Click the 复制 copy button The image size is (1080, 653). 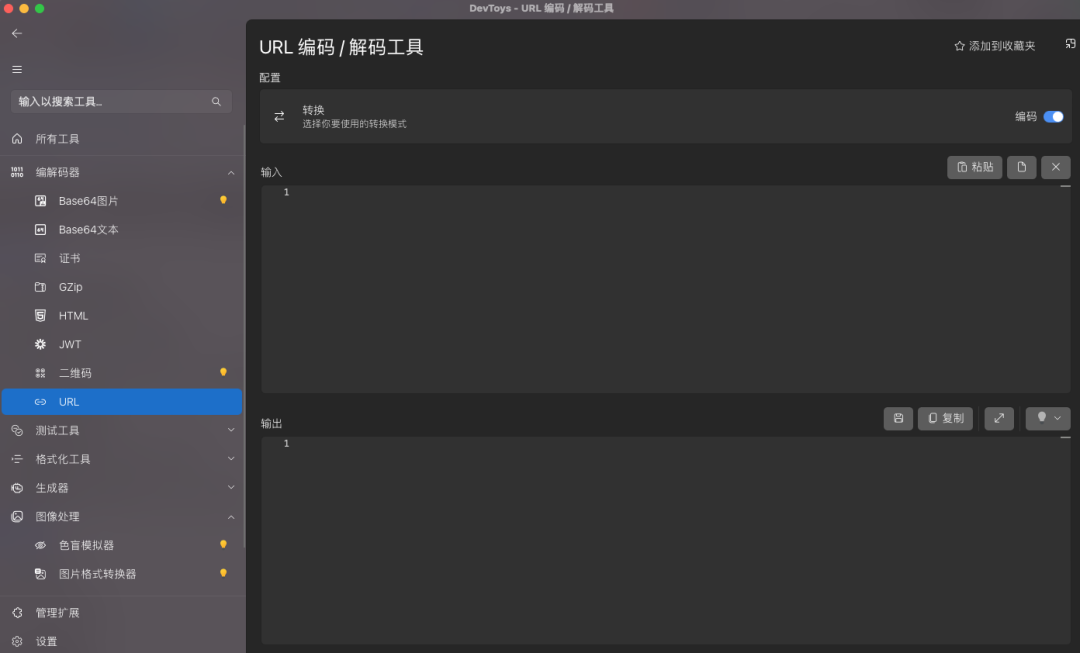[x=945, y=419]
